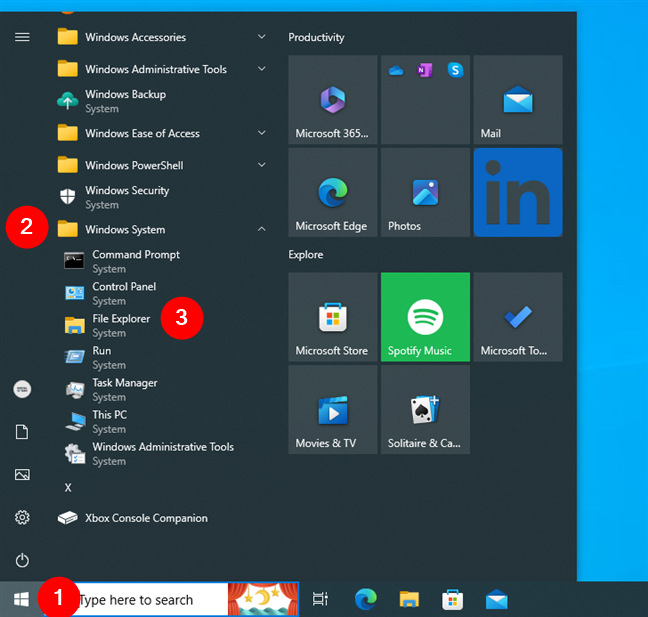Image resolution: width=648 pixels, height=617 pixels.
Task: Open Microsoft Store from the taskbar
Action: [453, 599]
